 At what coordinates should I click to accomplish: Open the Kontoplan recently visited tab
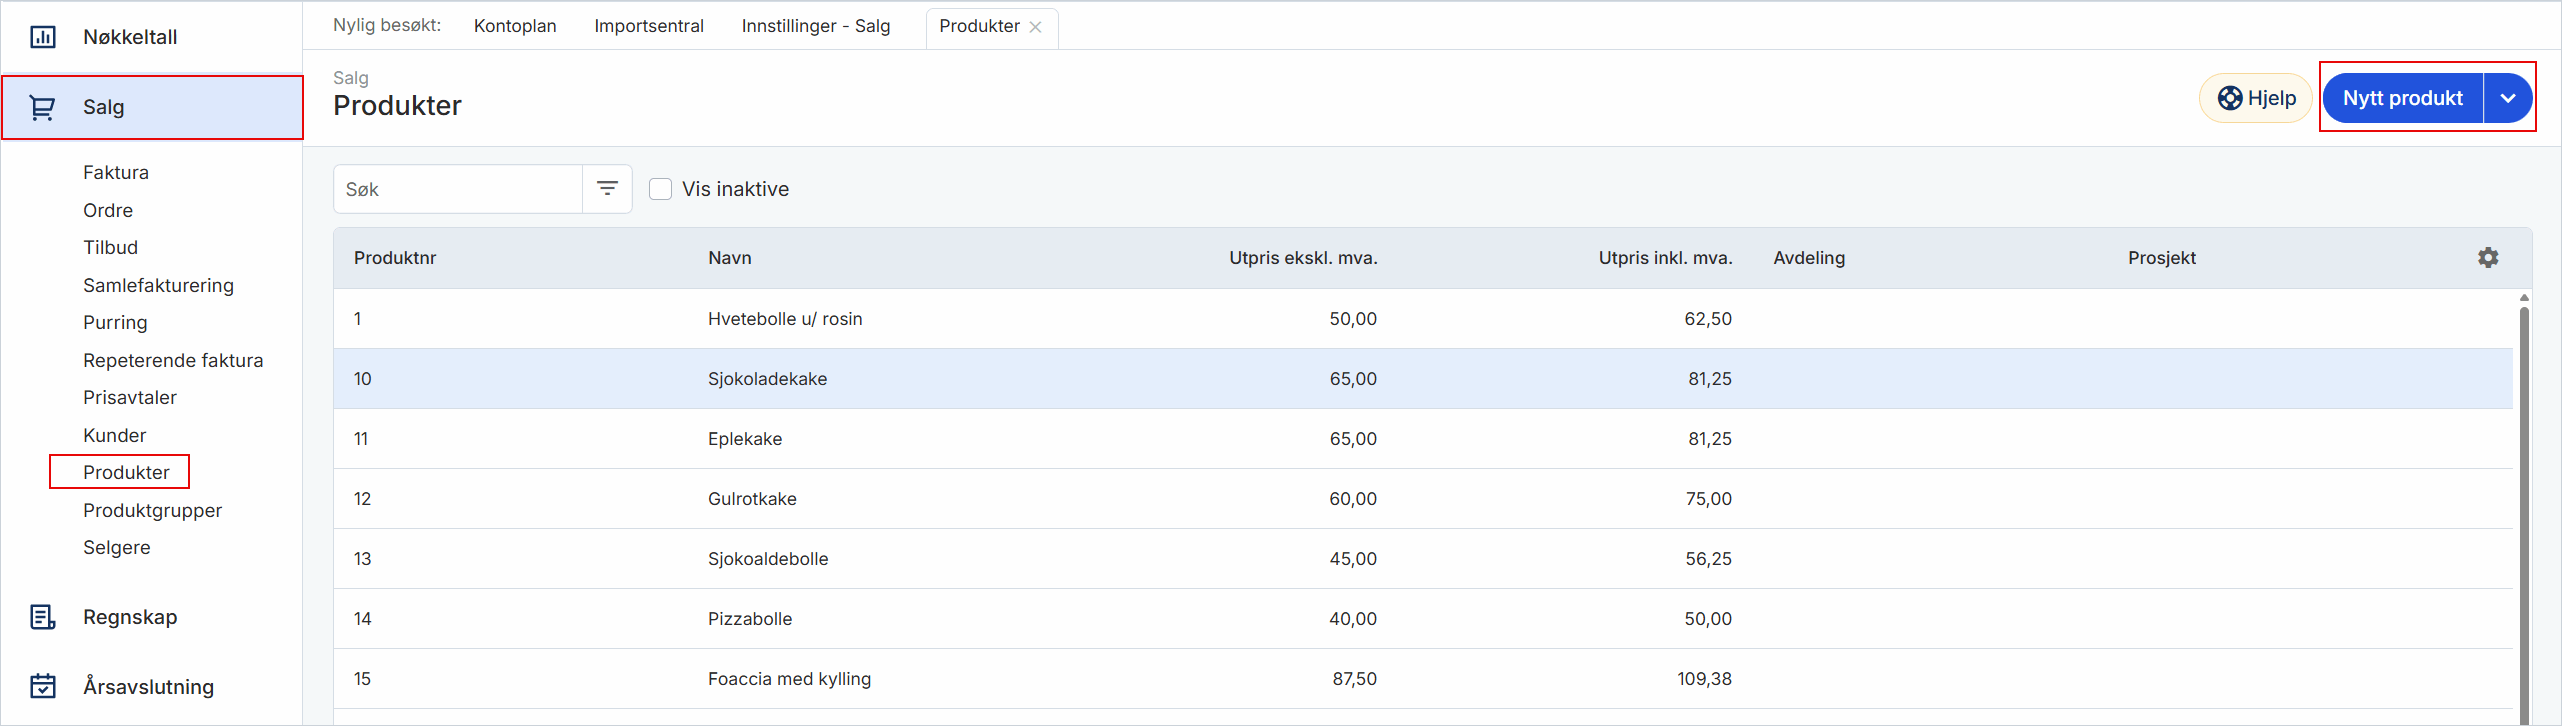pos(515,26)
